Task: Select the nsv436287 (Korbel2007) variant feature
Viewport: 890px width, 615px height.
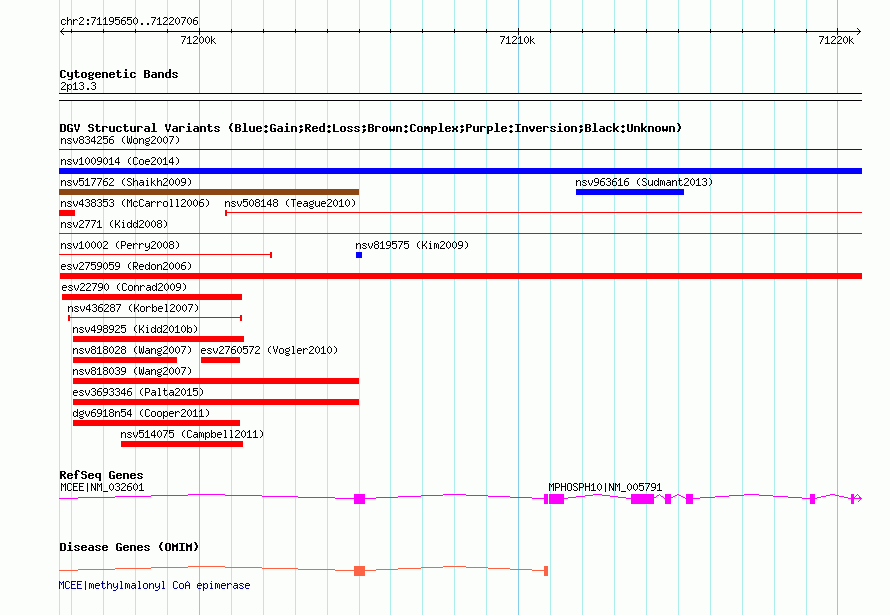Action: coord(155,318)
